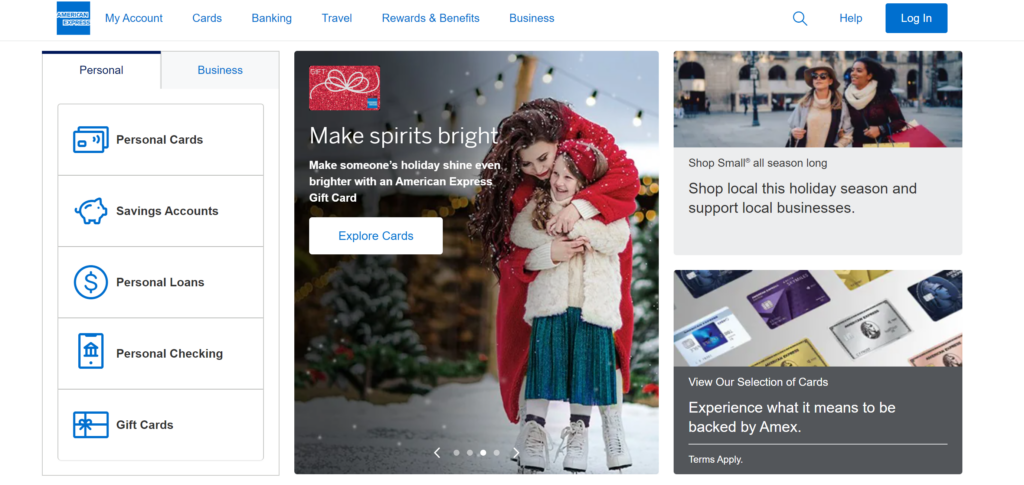The image size is (1024, 485).
Task: Open the Rewards & Benefits menu
Action: pos(430,18)
